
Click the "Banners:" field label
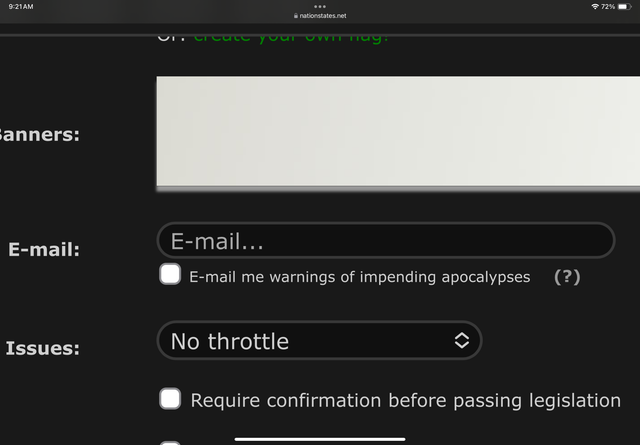[39, 135]
